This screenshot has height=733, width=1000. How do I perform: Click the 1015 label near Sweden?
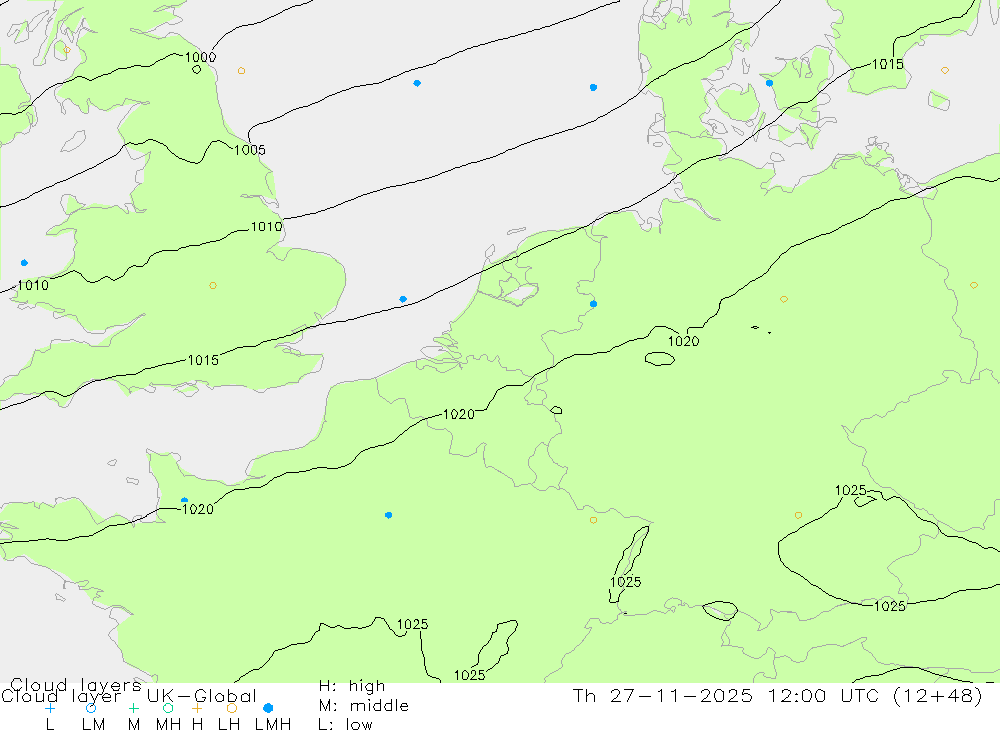pos(888,64)
